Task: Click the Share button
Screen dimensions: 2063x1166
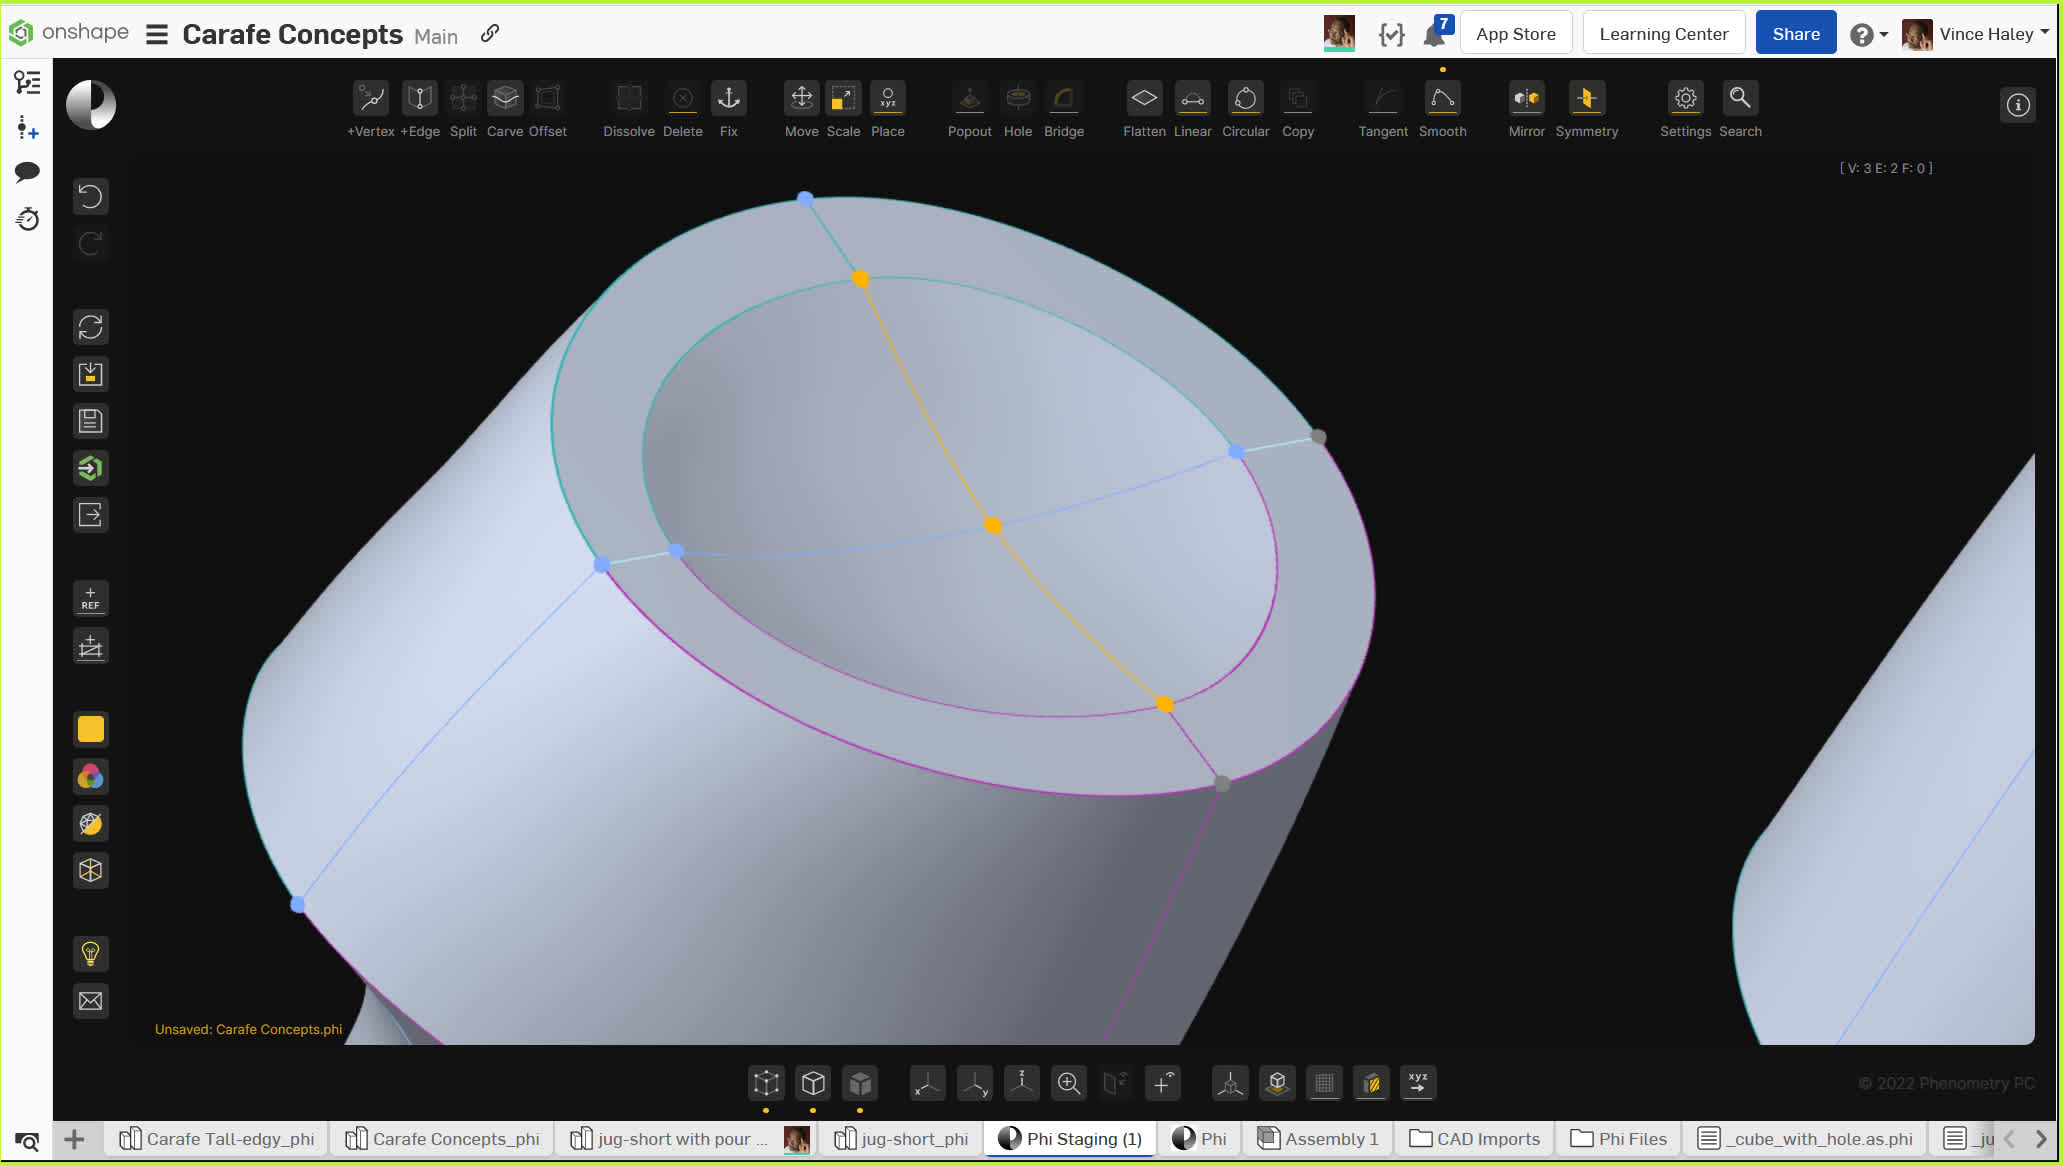Action: (1795, 34)
